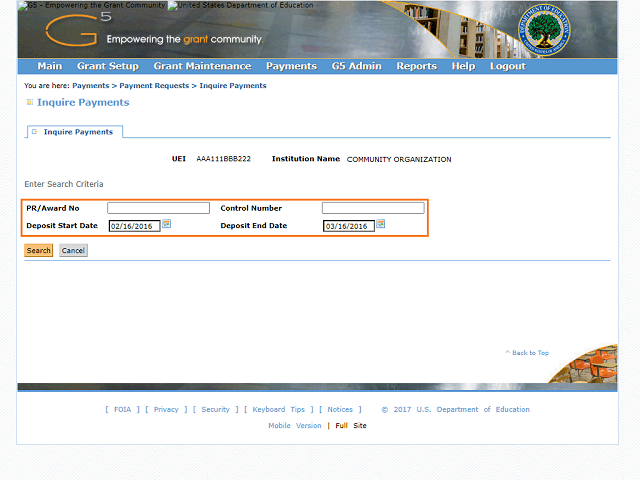Open calendar picker for Deposit End Date
This screenshot has width=640, height=480.
381,224
